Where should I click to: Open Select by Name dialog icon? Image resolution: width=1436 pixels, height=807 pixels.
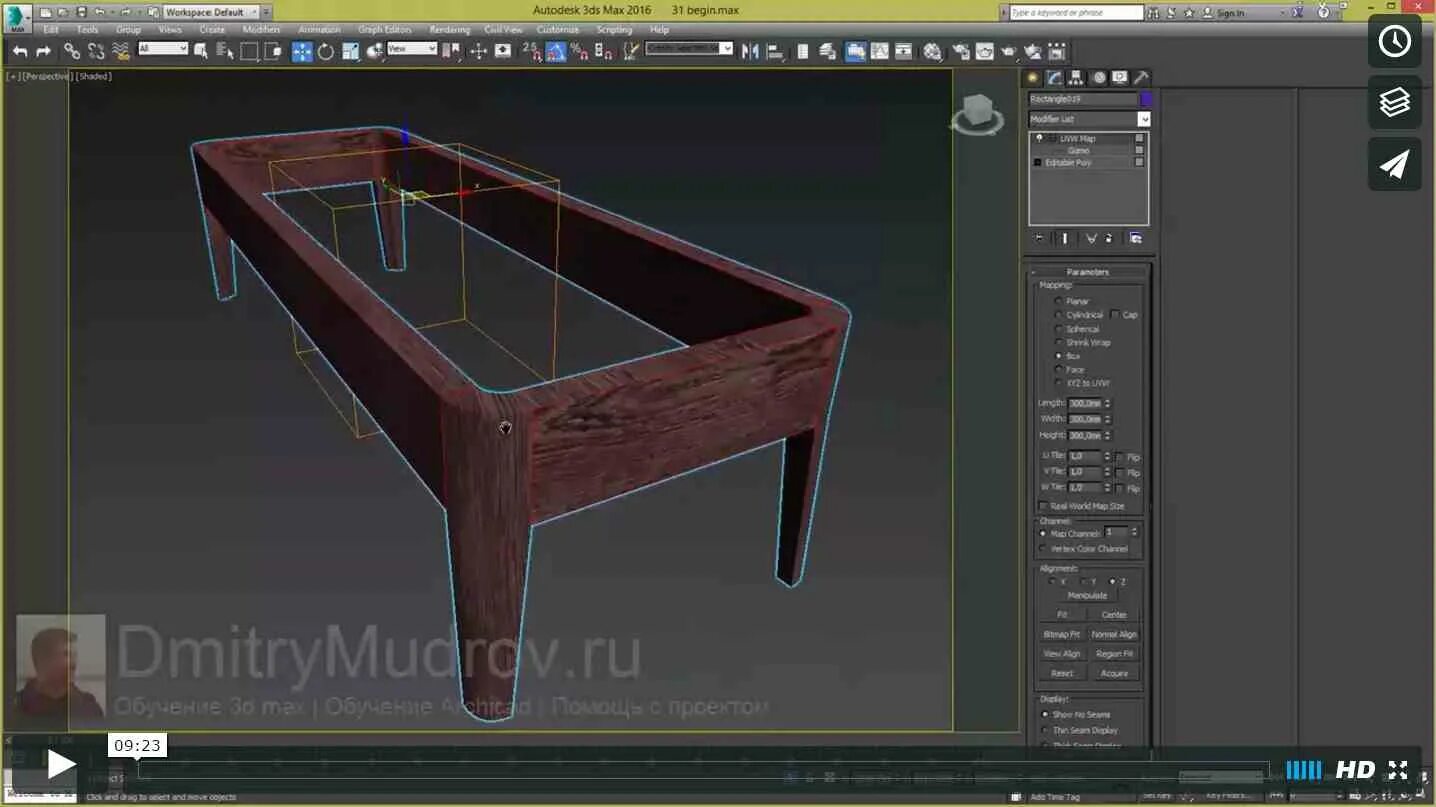coord(225,51)
